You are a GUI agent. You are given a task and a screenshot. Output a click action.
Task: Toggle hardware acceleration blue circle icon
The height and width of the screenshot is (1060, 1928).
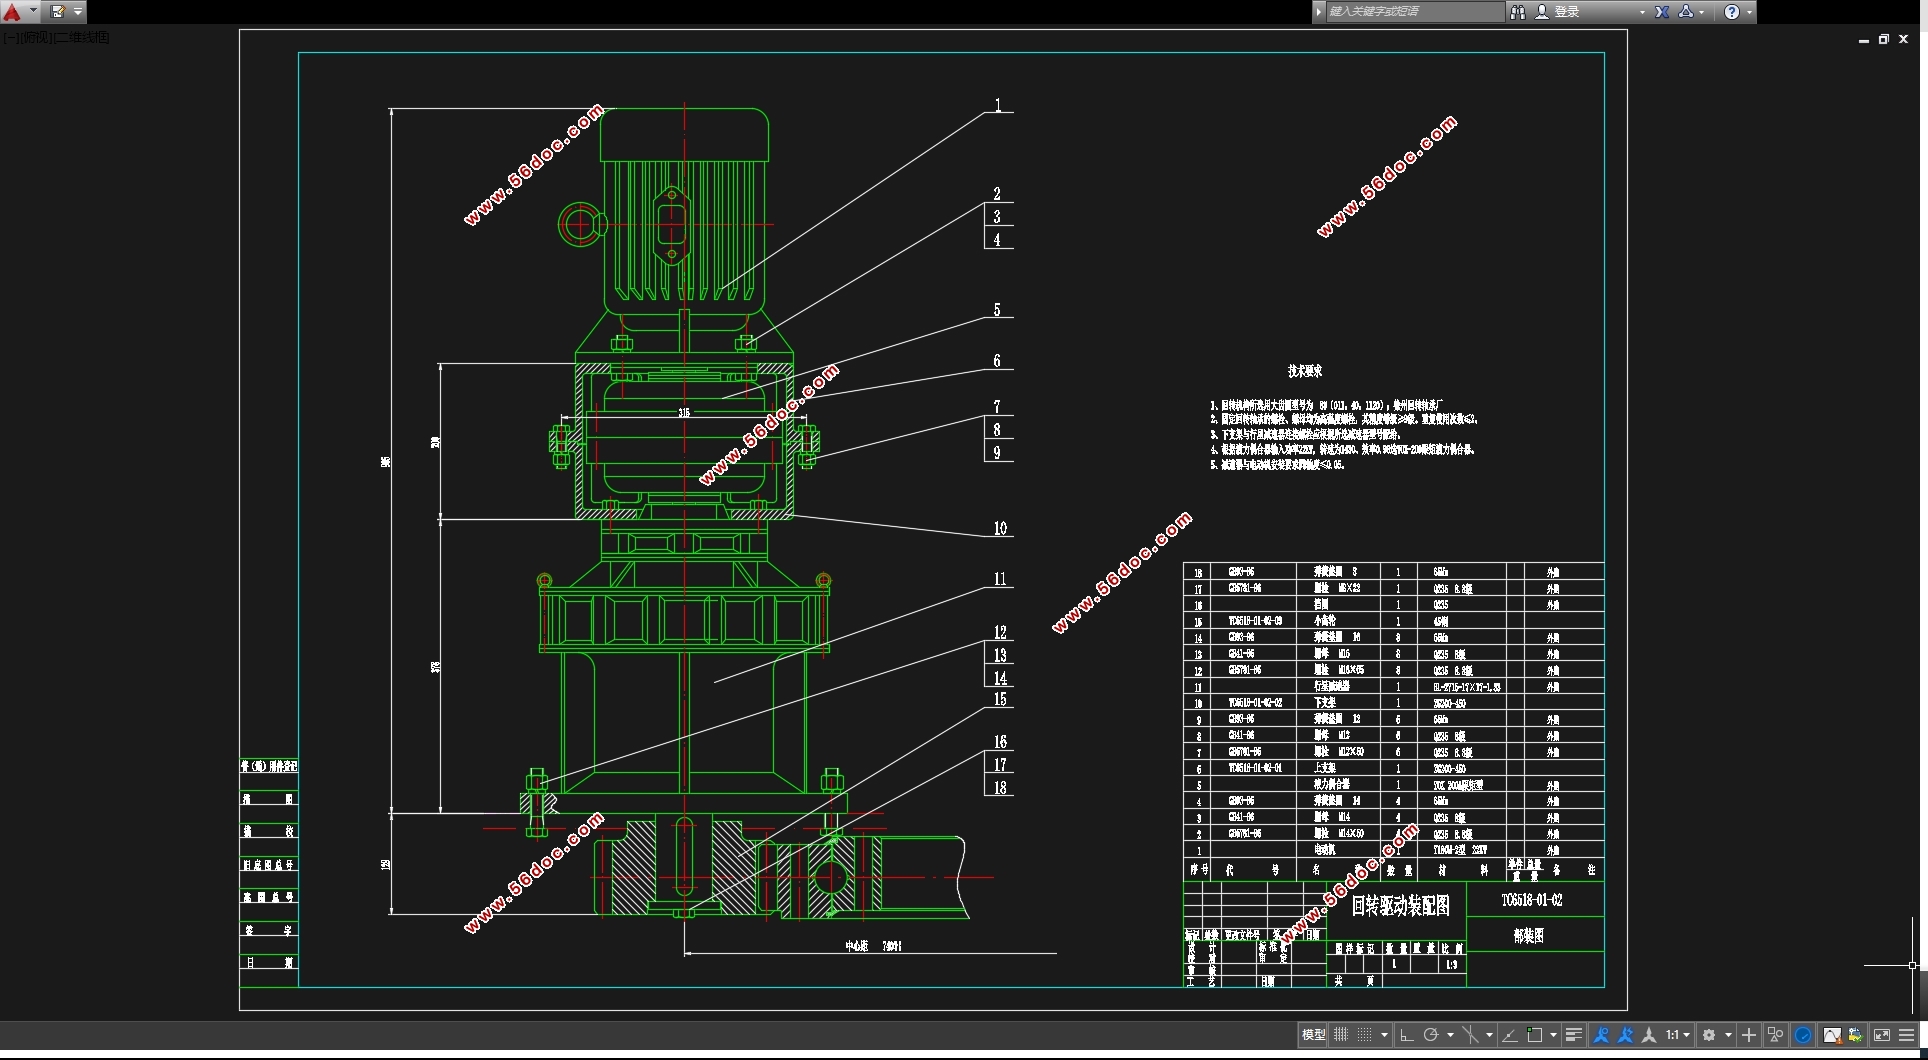tap(1803, 1035)
